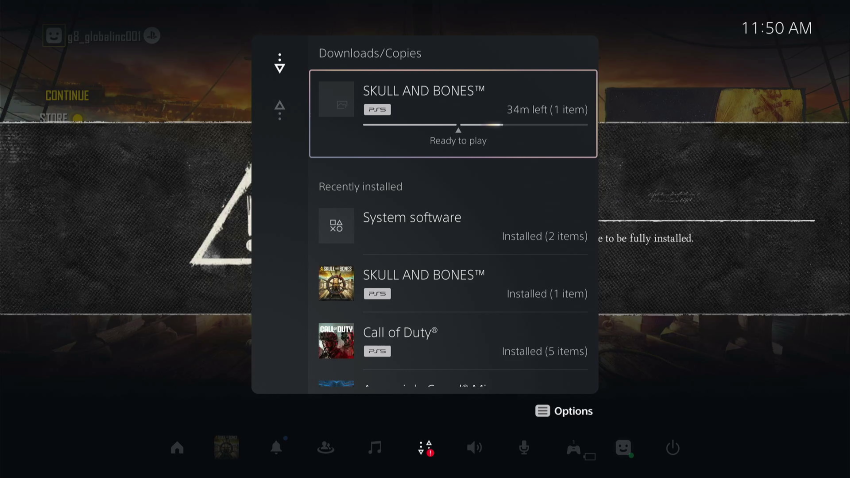Click the 11:50 AM clock
Viewport: 850px width, 478px height.
pyautogui.click(x=776, y=28)
